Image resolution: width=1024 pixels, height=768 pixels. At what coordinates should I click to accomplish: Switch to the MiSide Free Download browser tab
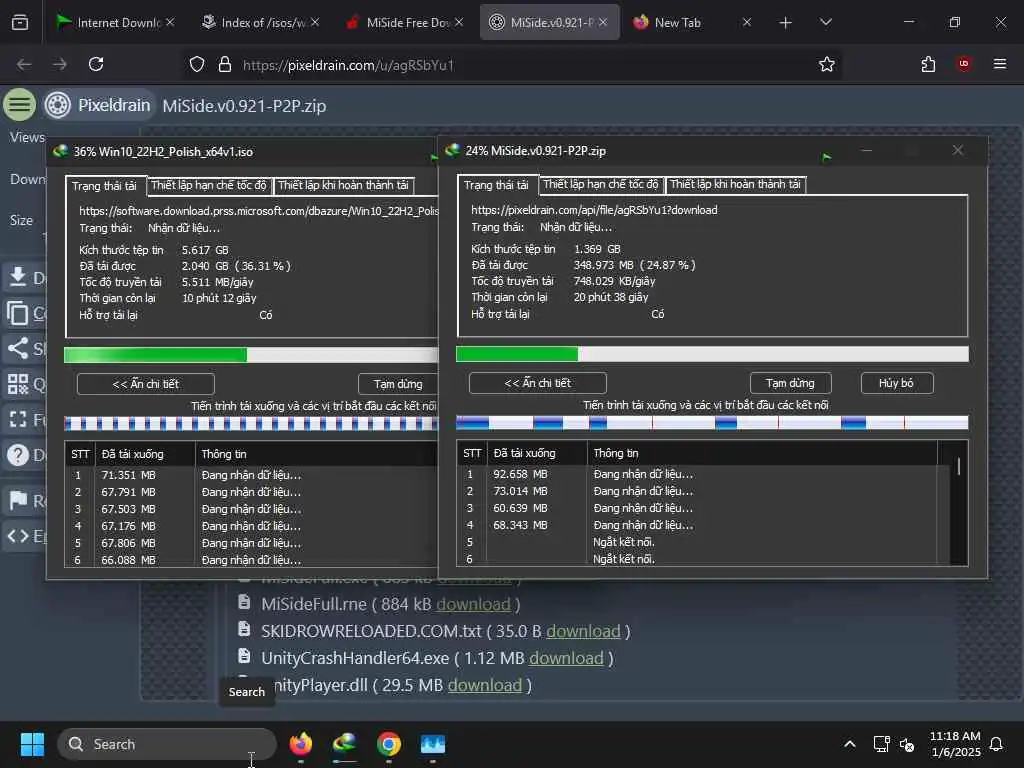[404, 22]
